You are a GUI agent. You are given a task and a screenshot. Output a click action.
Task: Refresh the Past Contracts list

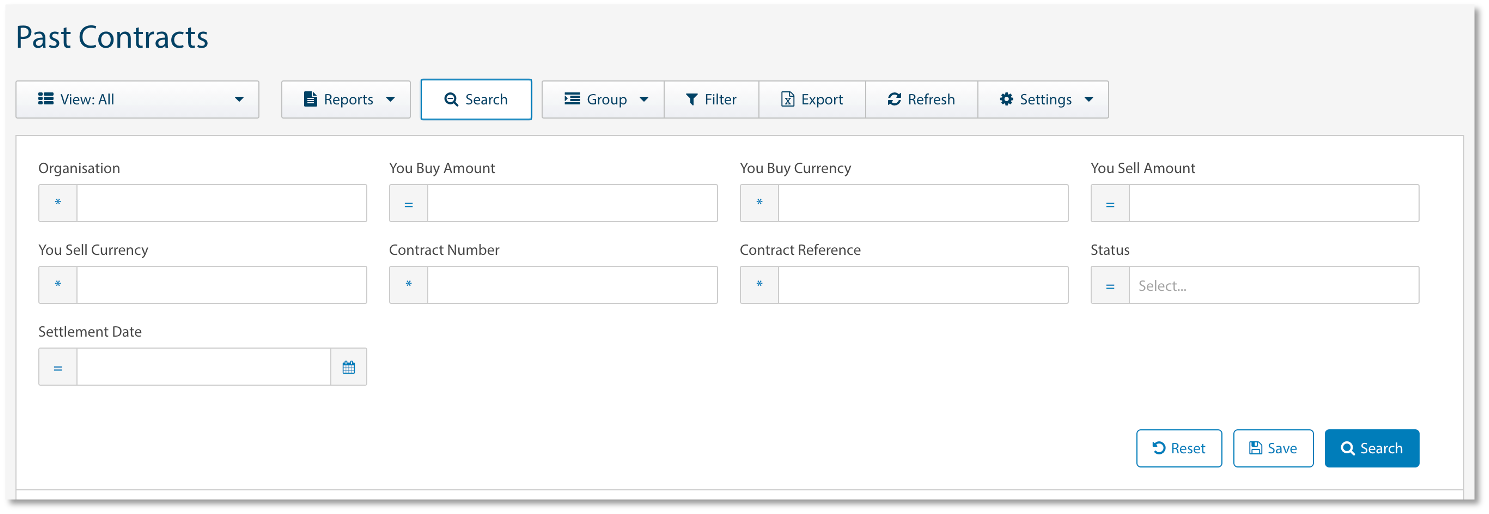pos(921,99)
